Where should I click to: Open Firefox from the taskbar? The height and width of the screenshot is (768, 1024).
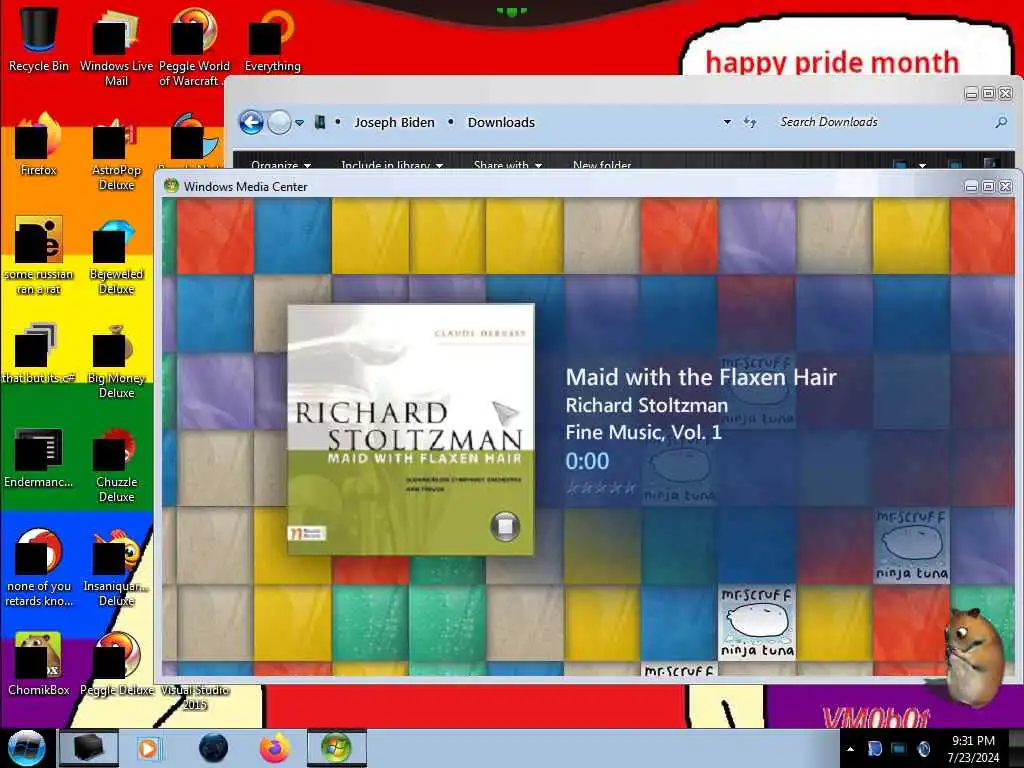click(274, 748)
